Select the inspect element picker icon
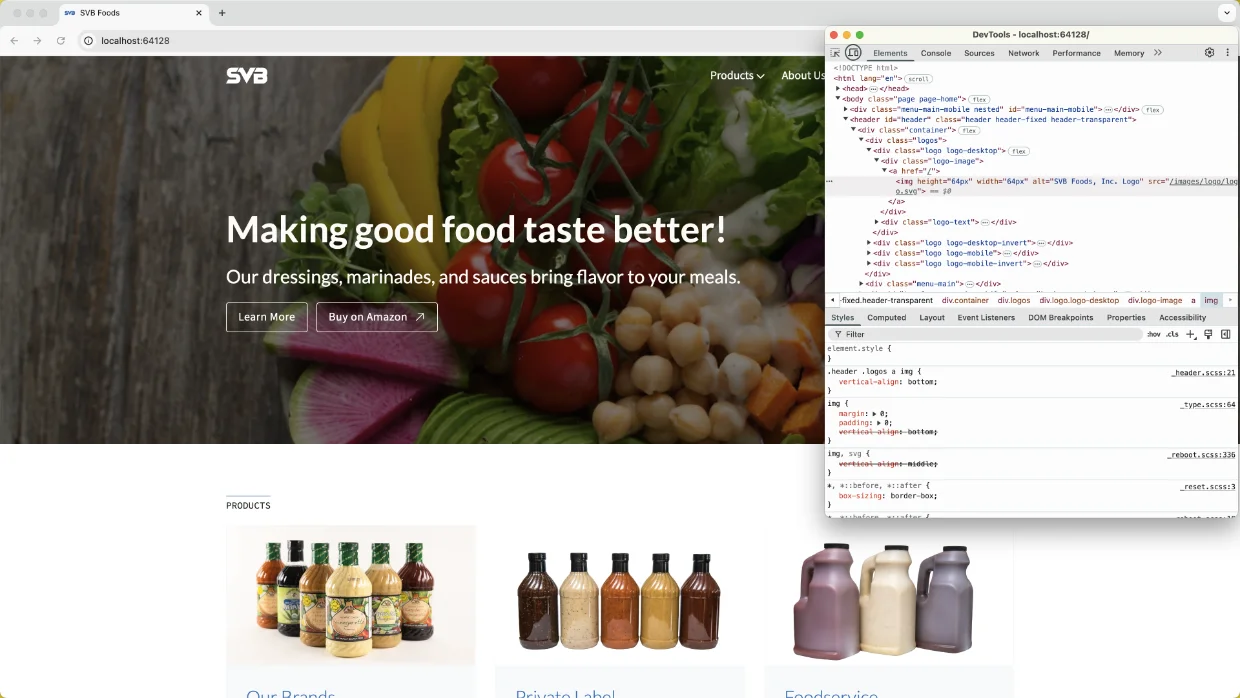The image size is (1240, 698). (835, 53)
